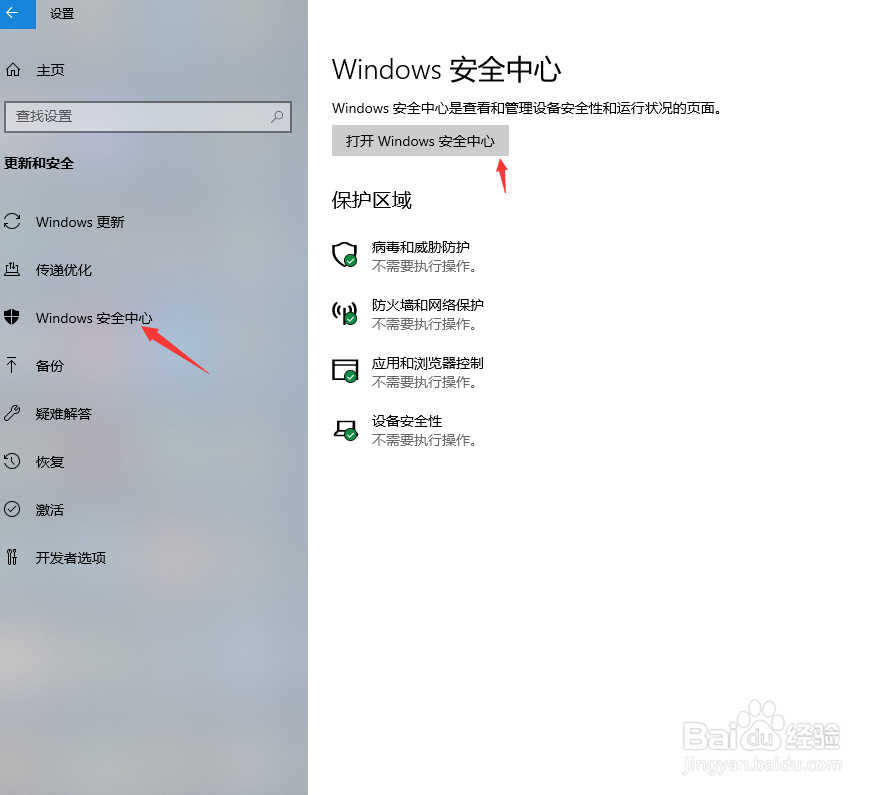Click the virus protection shield icon
This screenshot has width=890, height=795.
[x=345, y=255]
